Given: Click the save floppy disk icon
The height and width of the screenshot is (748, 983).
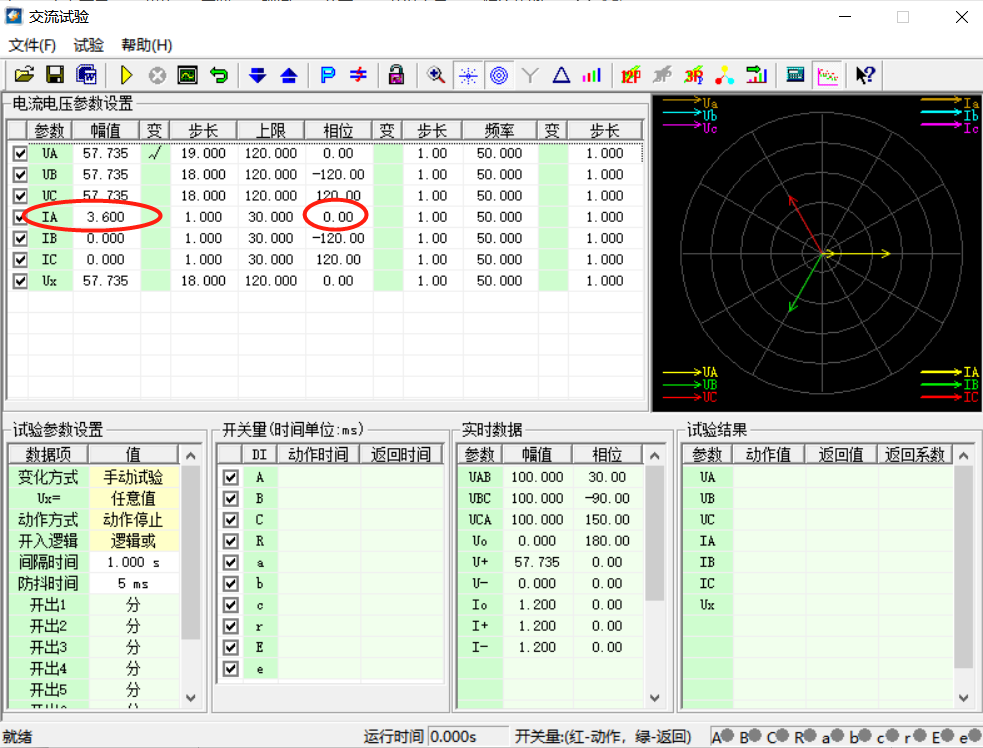Looking at the screenshot, I should [x=55, y=75].
